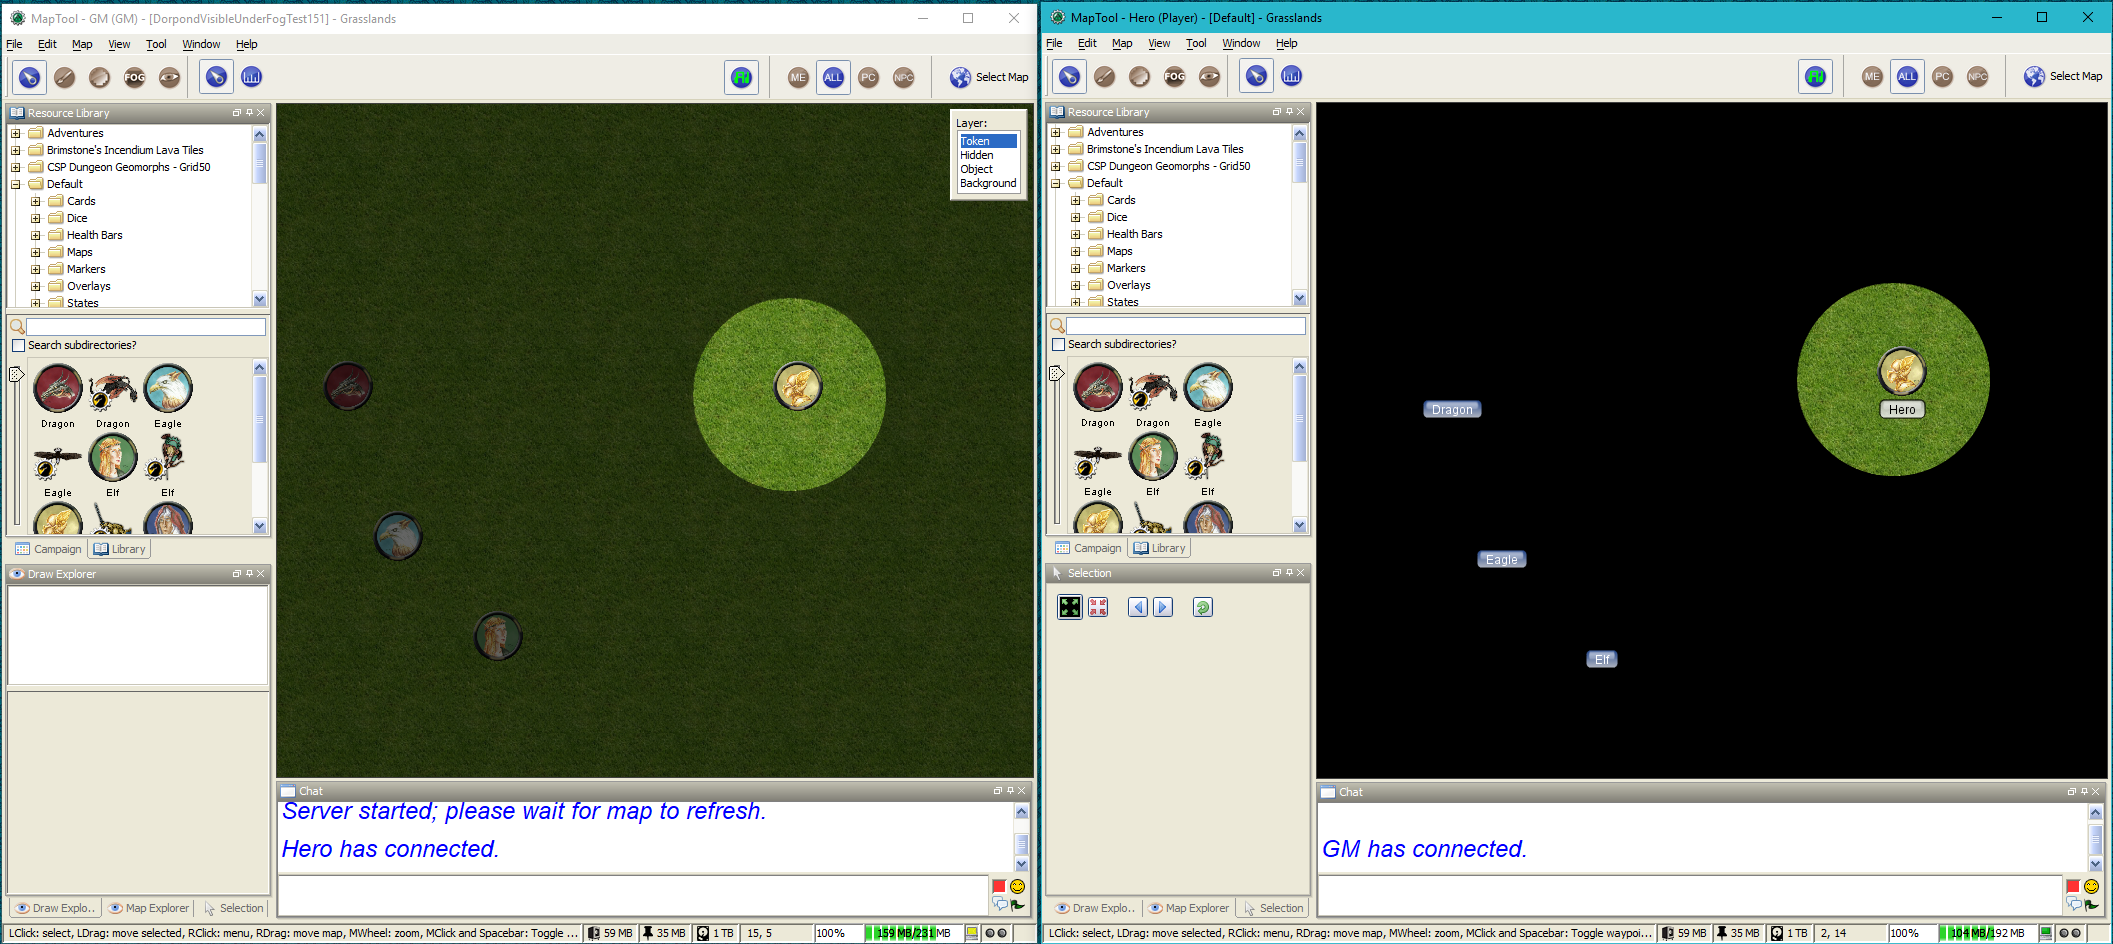The width and height of the screenshot is (2113, 944).
Task: Click the Resource Library search field in GM window
Action: (146, 327)
